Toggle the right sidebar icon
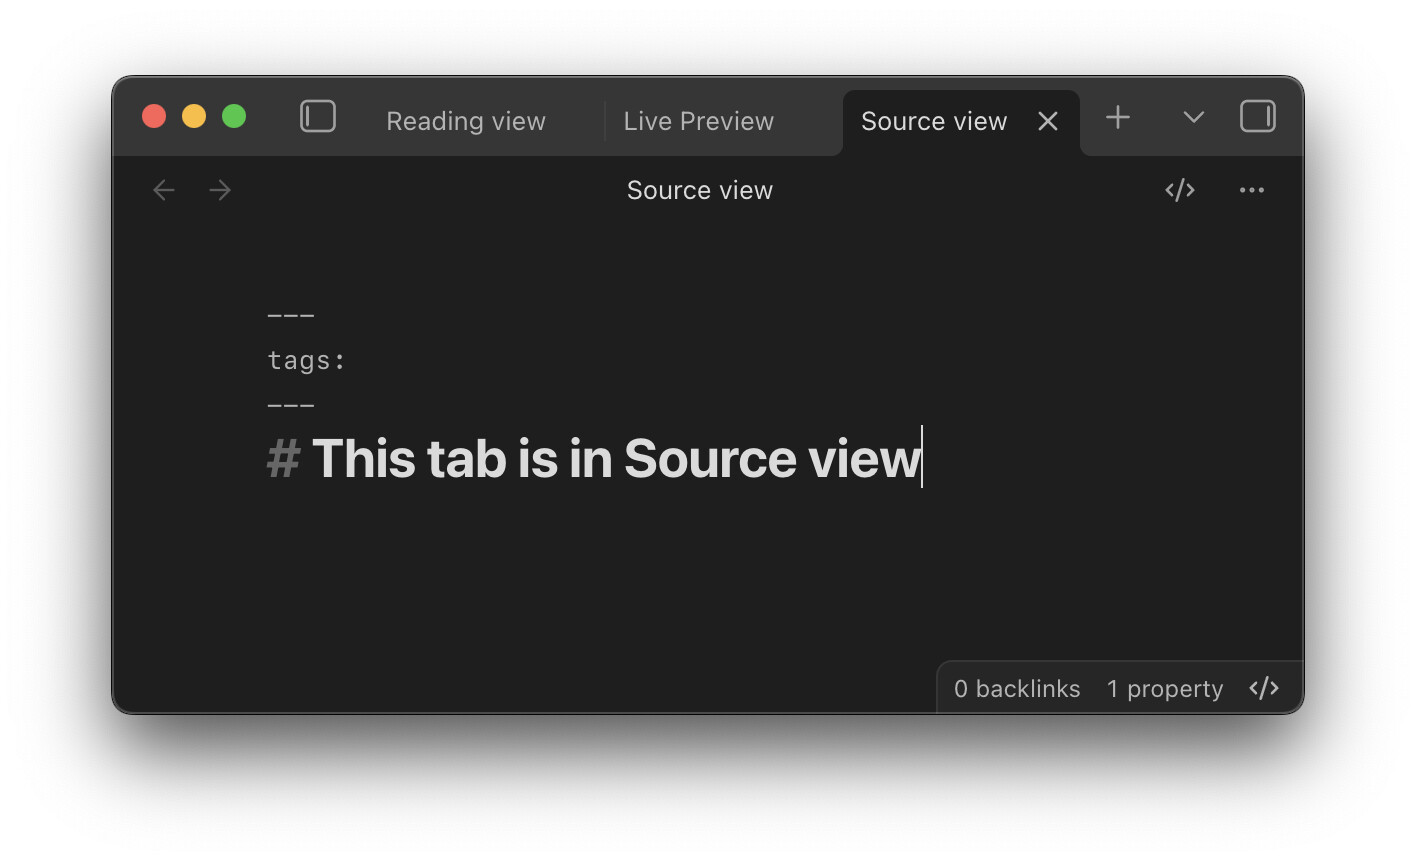The image size is (1416, 862). (1257, 117)
